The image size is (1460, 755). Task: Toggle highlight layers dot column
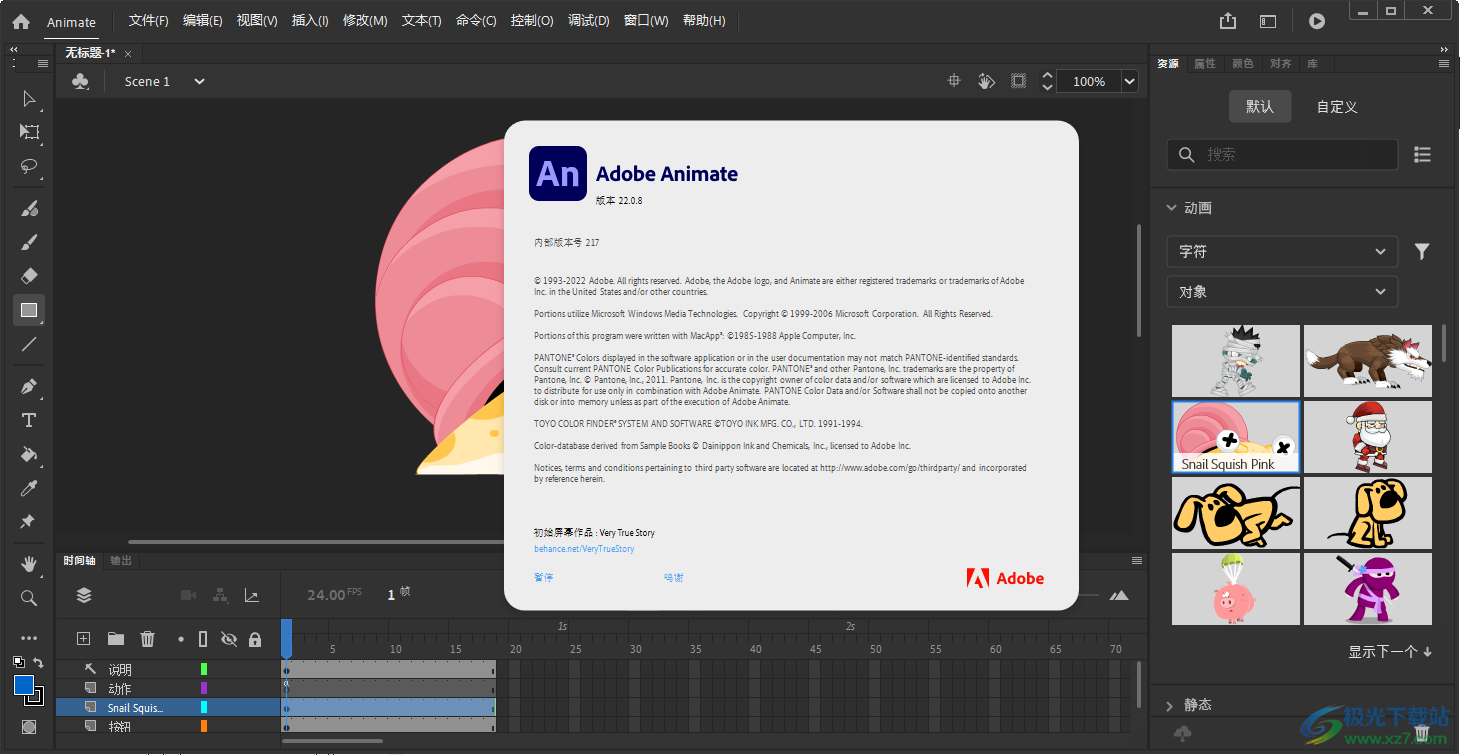181,639
